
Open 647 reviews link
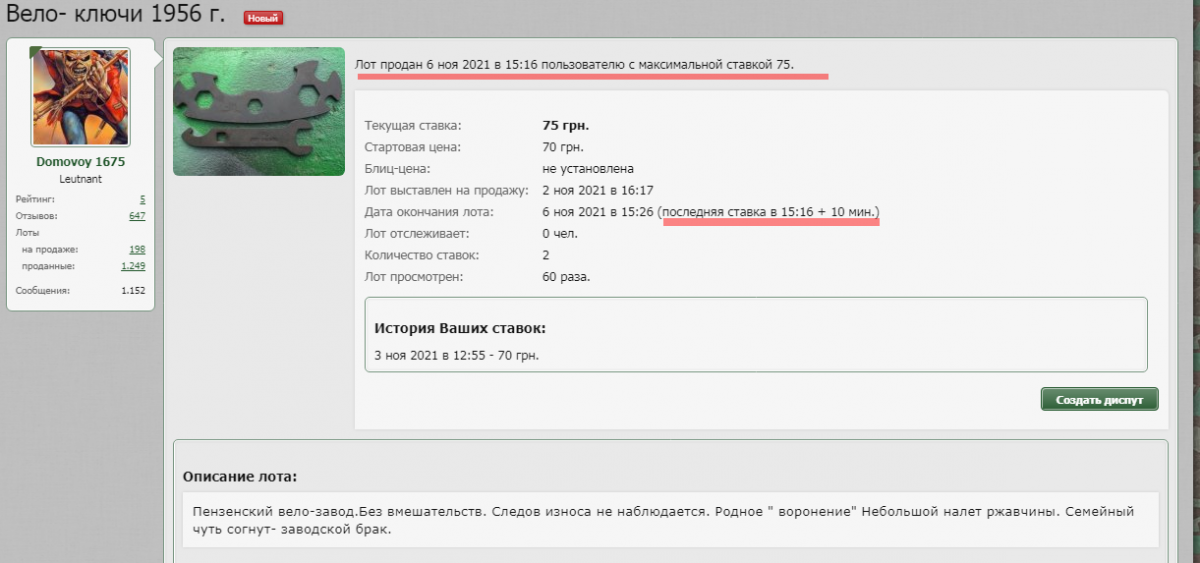[138, 216]
